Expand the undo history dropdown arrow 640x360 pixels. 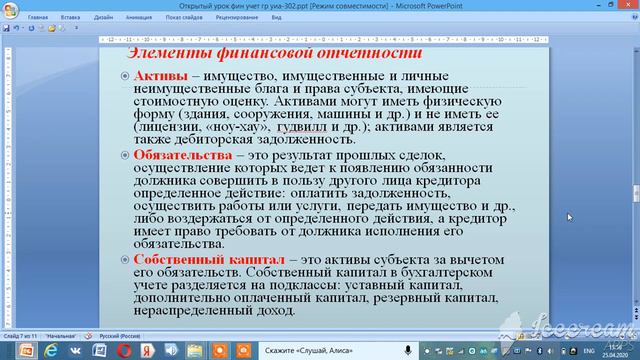(x=23, y=28)
